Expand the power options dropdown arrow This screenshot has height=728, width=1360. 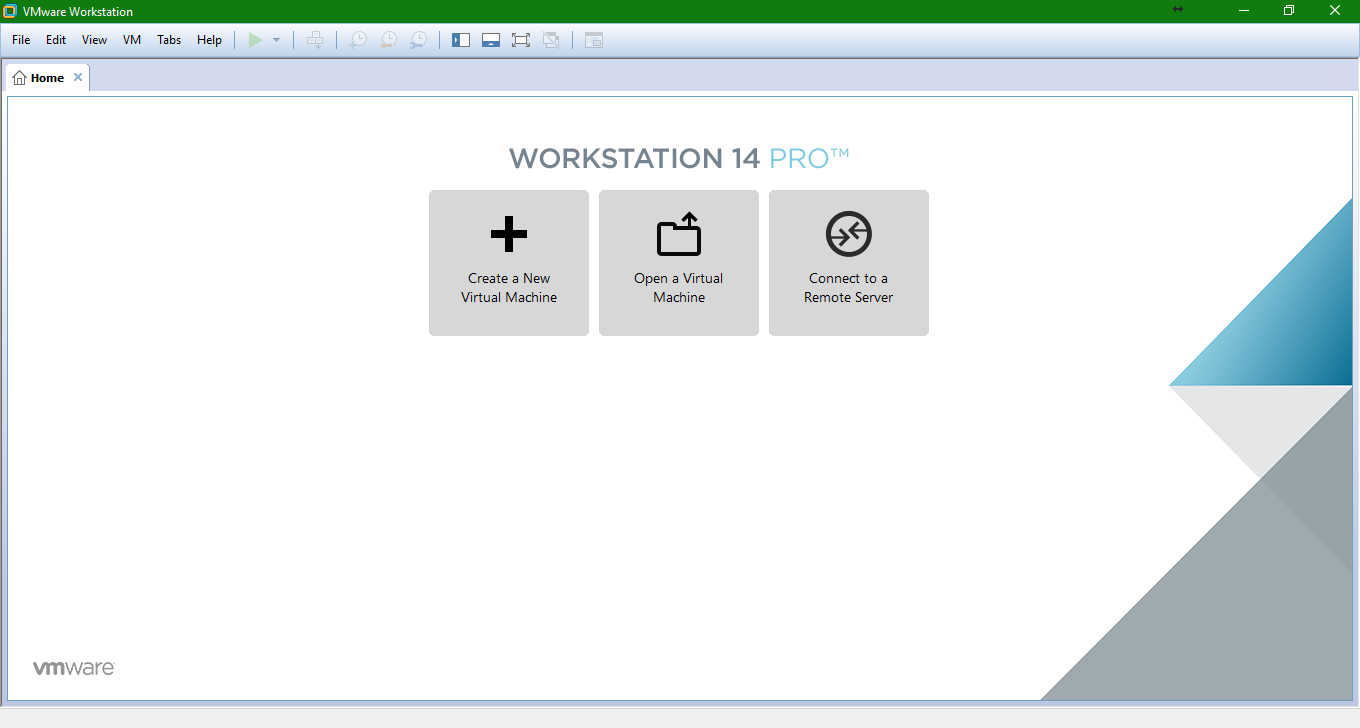[276, 40]
